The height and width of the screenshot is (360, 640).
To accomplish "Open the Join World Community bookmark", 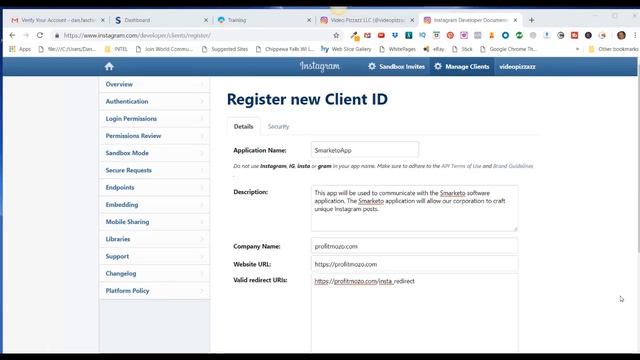I will [x=164, y=49].
